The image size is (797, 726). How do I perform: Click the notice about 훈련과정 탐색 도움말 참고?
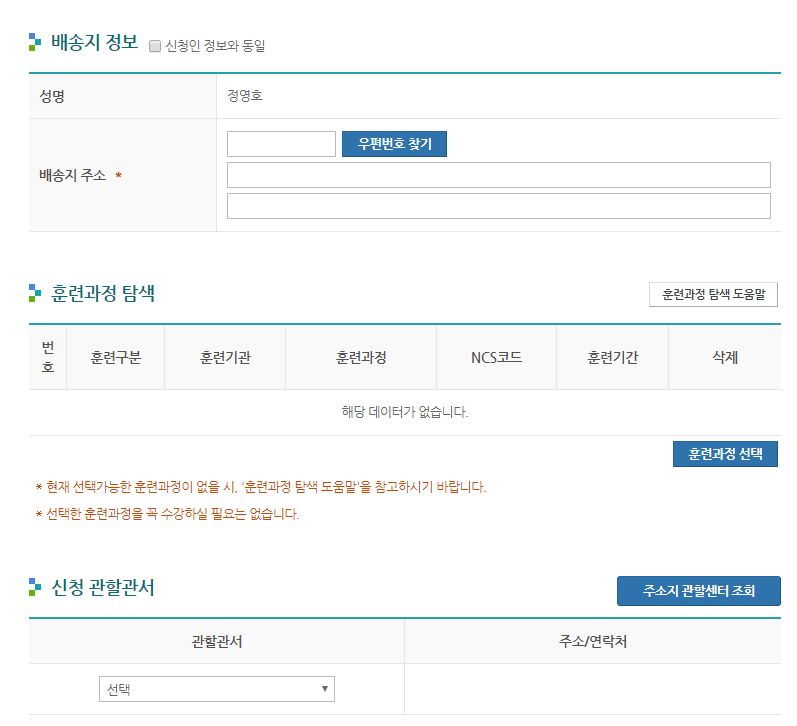(x=261, y=487)
